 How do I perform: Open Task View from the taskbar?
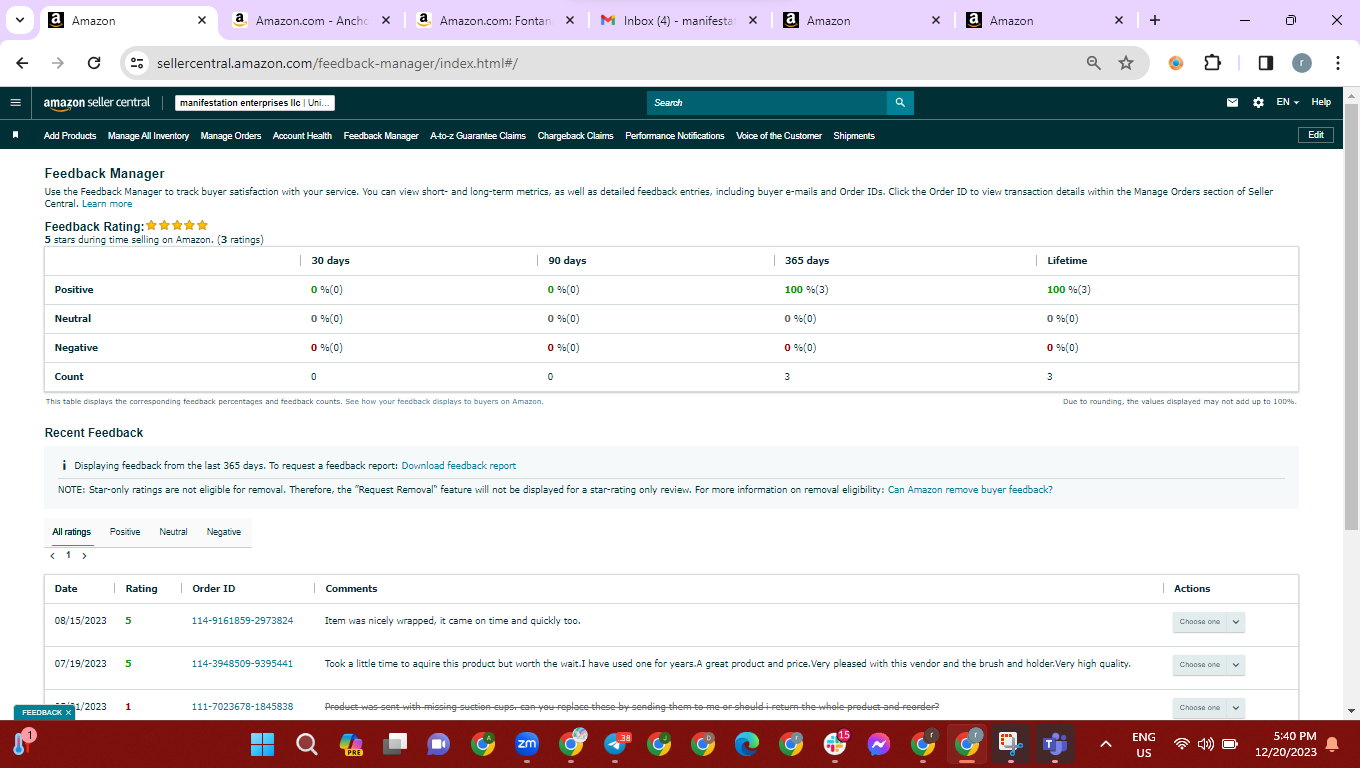[395, 744]
